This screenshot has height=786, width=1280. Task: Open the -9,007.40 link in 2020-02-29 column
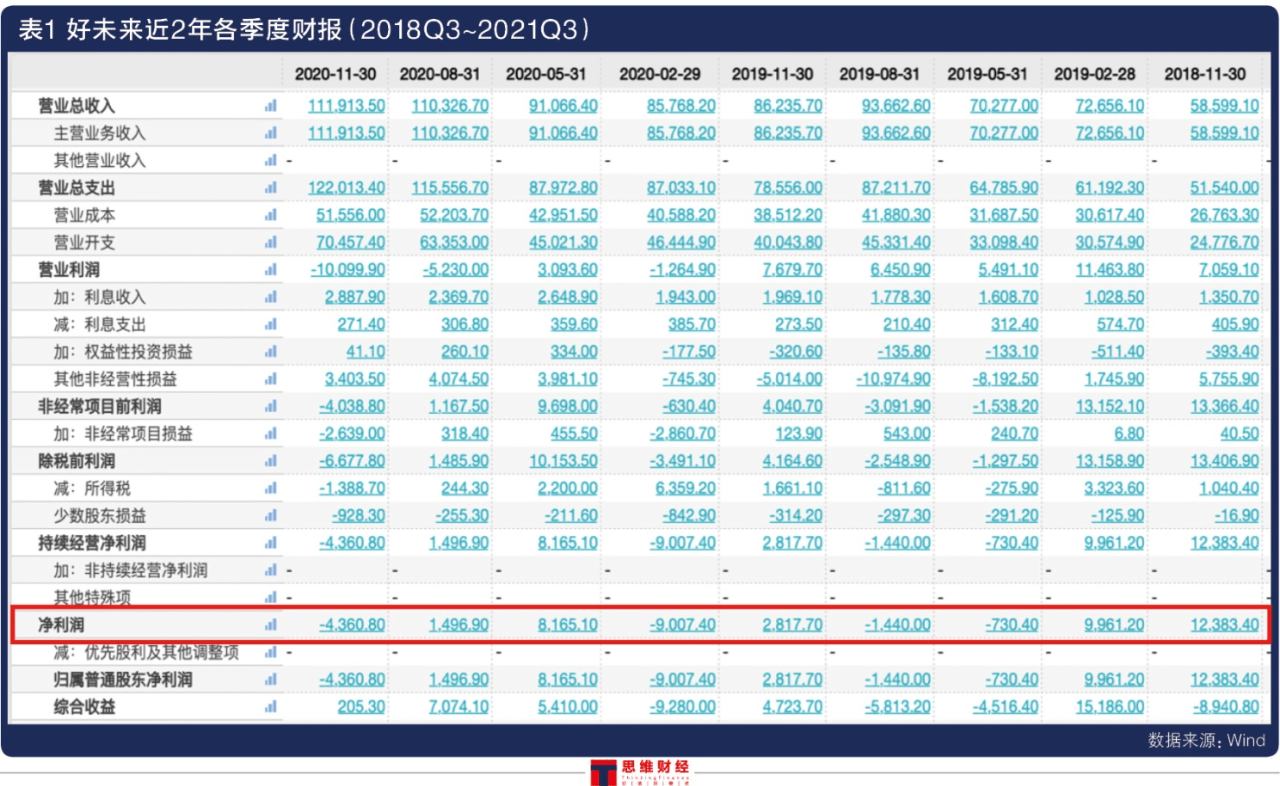click(676, 622)
